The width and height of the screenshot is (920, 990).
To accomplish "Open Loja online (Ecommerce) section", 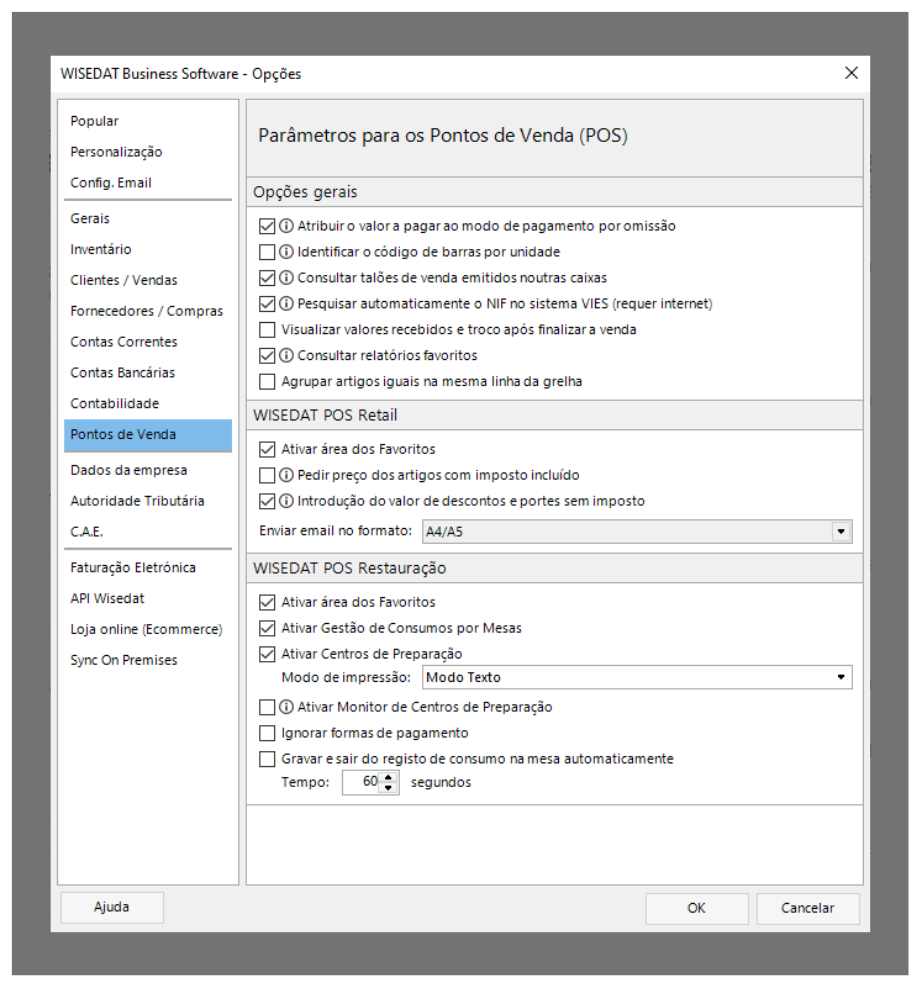I will [x=148, y=629].
